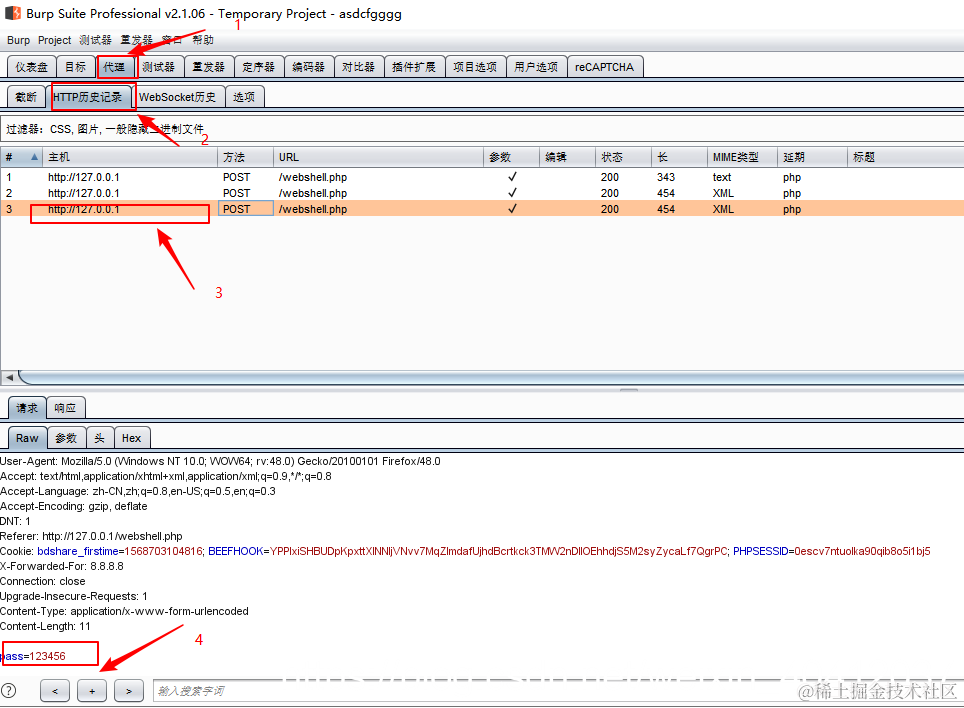The height and width of the screenshot is (708, 964).
Task: Sort by the 主机 column header
Action: (130, 157)
